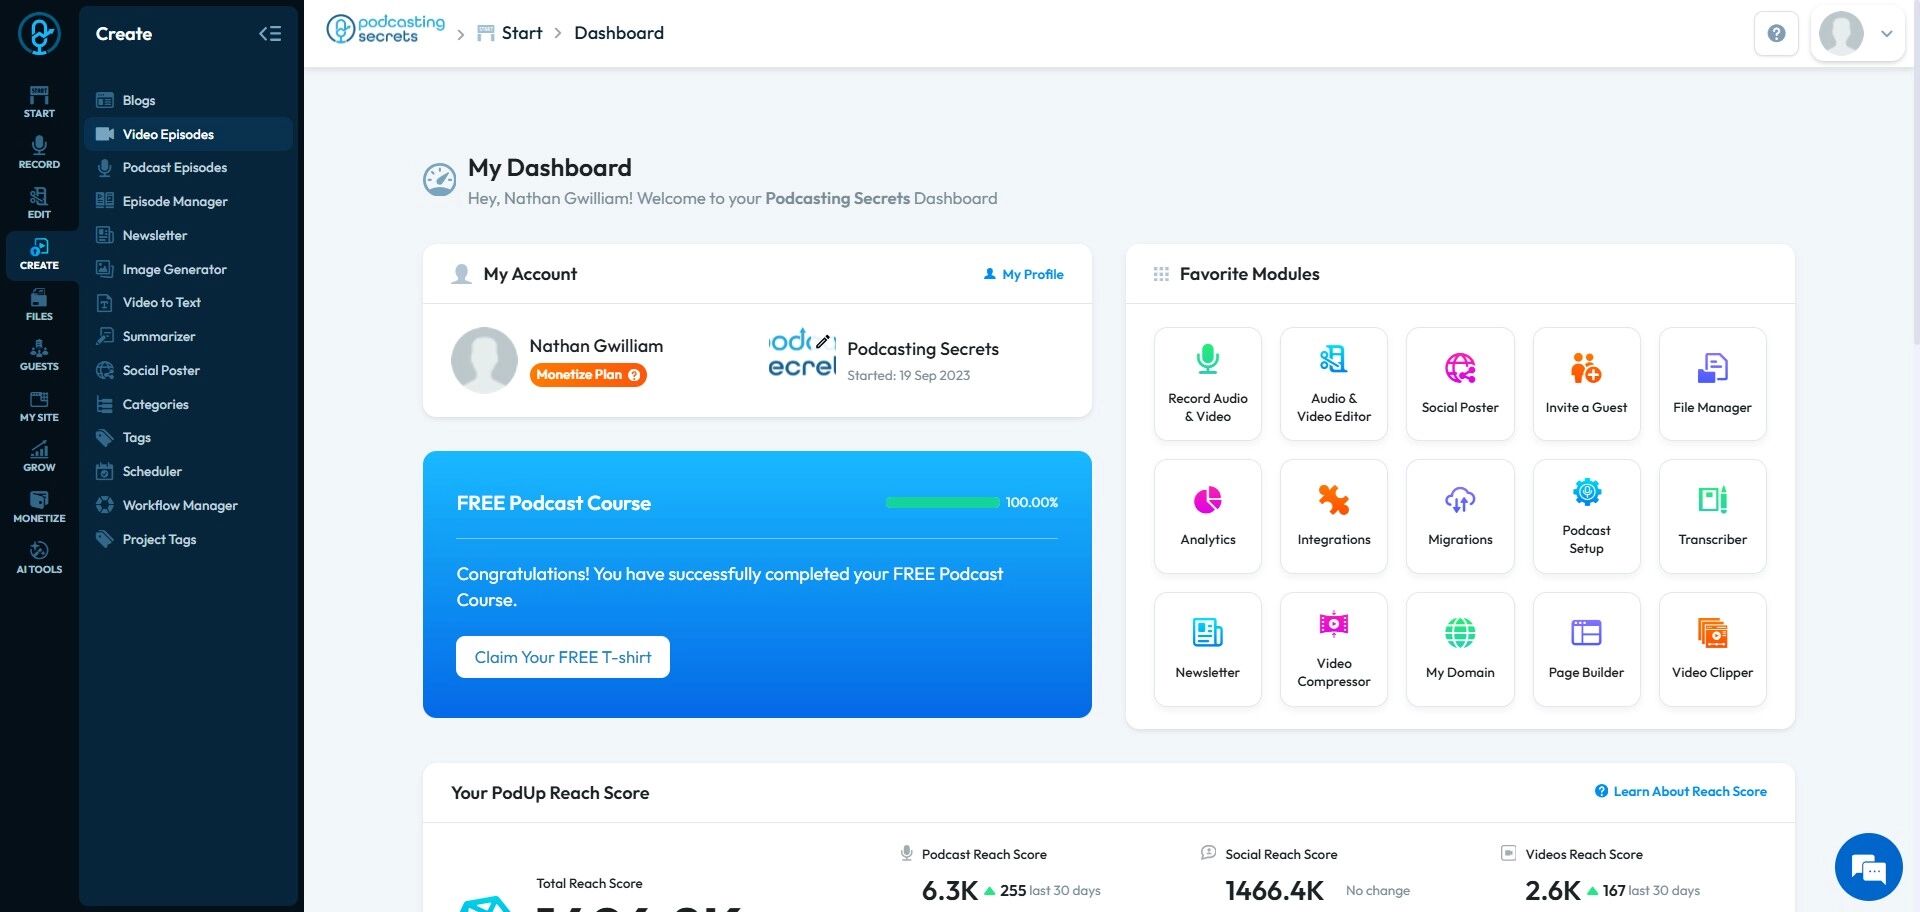The image size is (1920, 912).
Task: Click the Start breadcrumb link
Action: point(510,33)
